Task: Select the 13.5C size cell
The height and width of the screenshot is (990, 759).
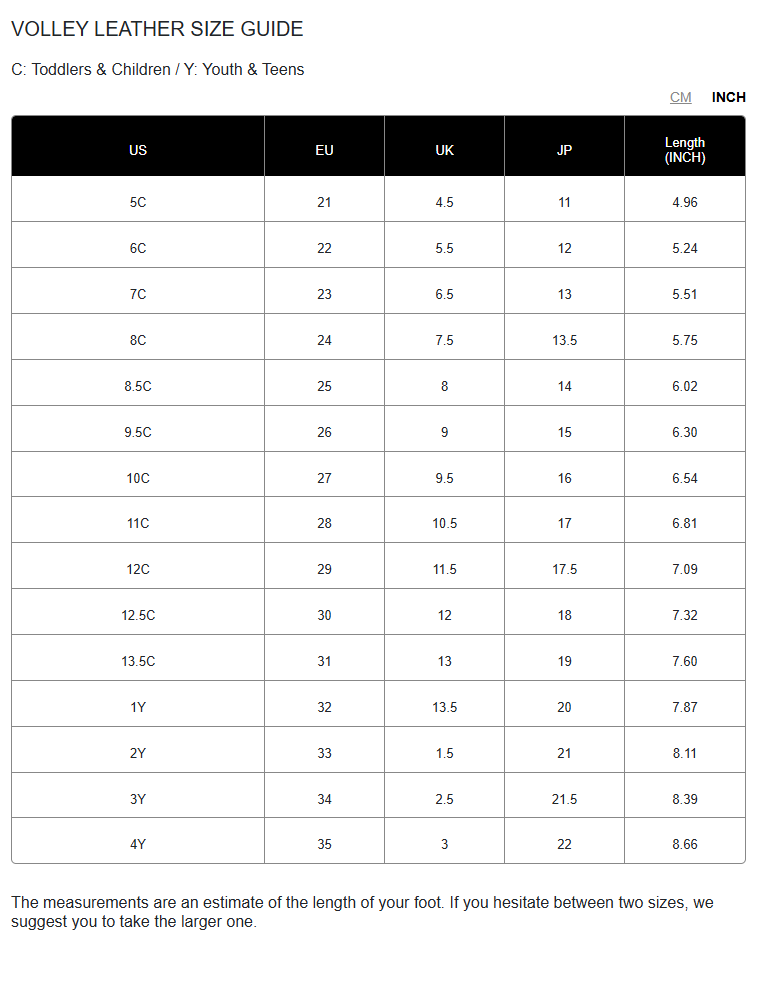Action: point(138,661)
